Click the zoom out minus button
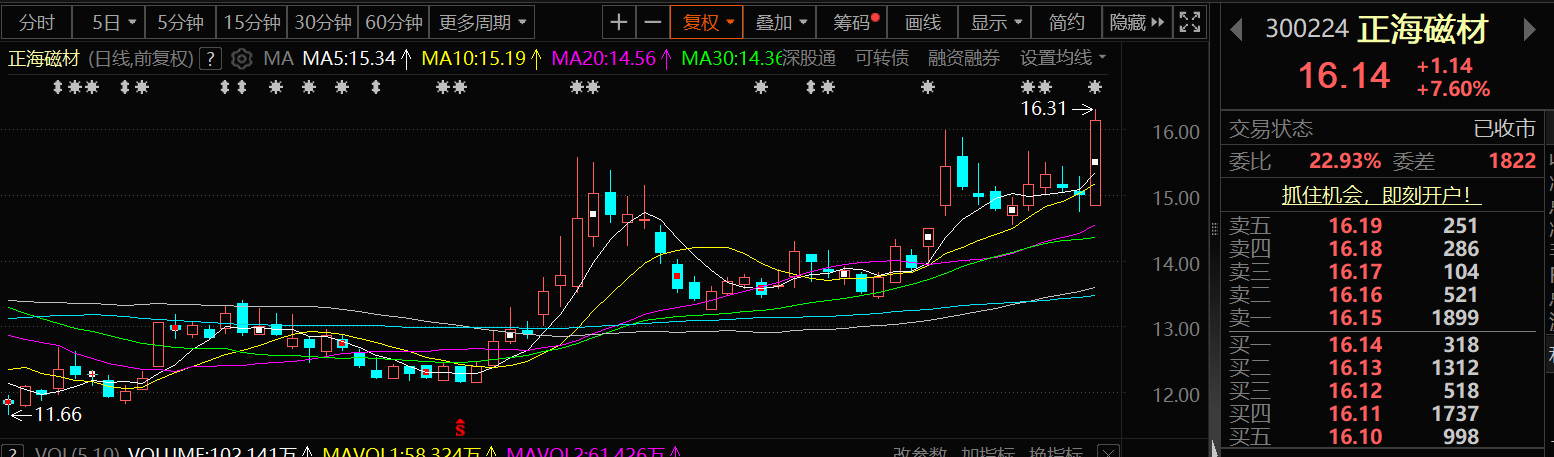 pos(653,21)
